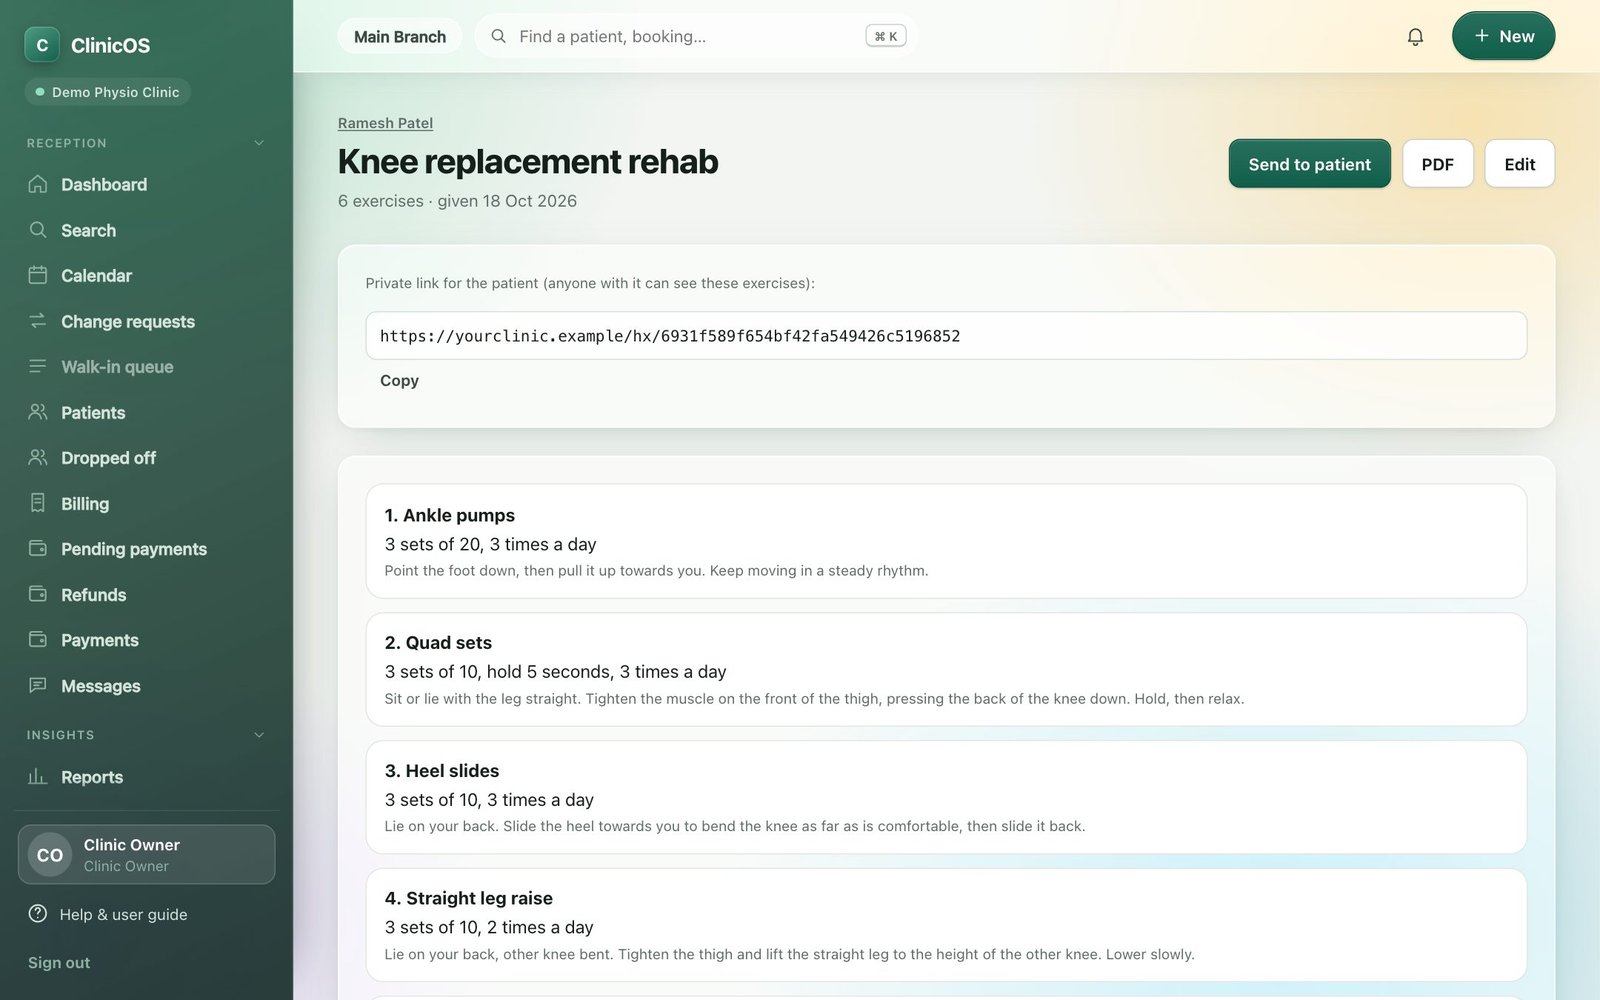Select the Quad sets exercise card
The height and width of the screenshot is (1000, 1600).
click(946, 669)
